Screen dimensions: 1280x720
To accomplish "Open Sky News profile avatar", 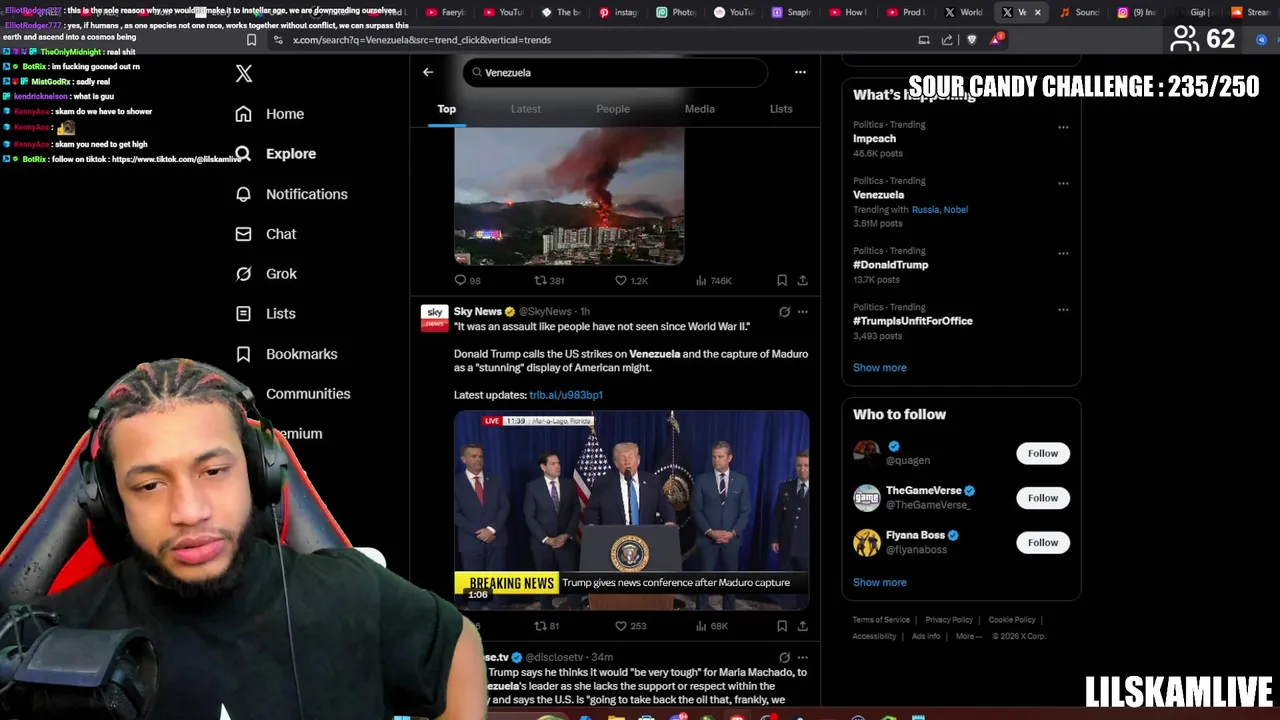I will point(435,318).
